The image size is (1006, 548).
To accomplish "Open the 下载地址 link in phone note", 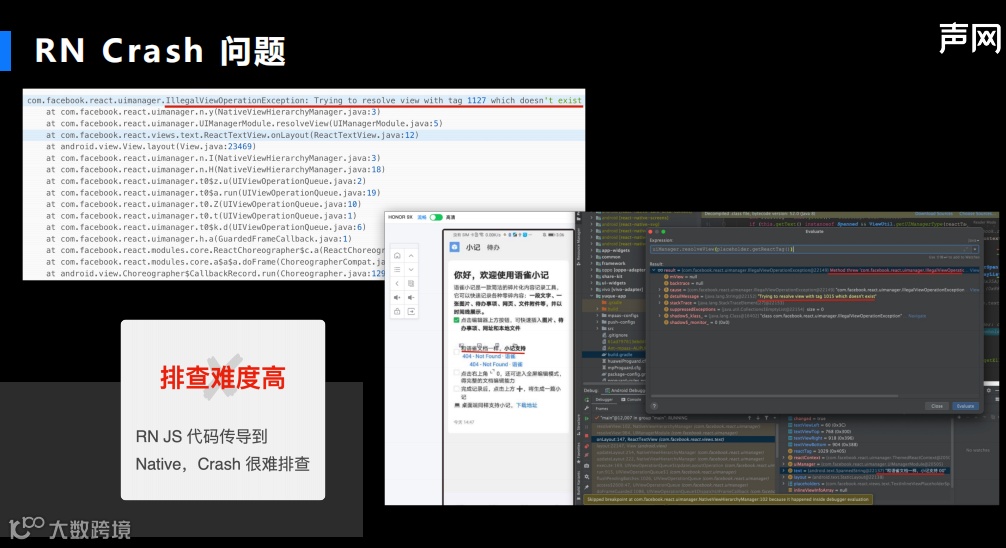I will click(x=527, y=405).
